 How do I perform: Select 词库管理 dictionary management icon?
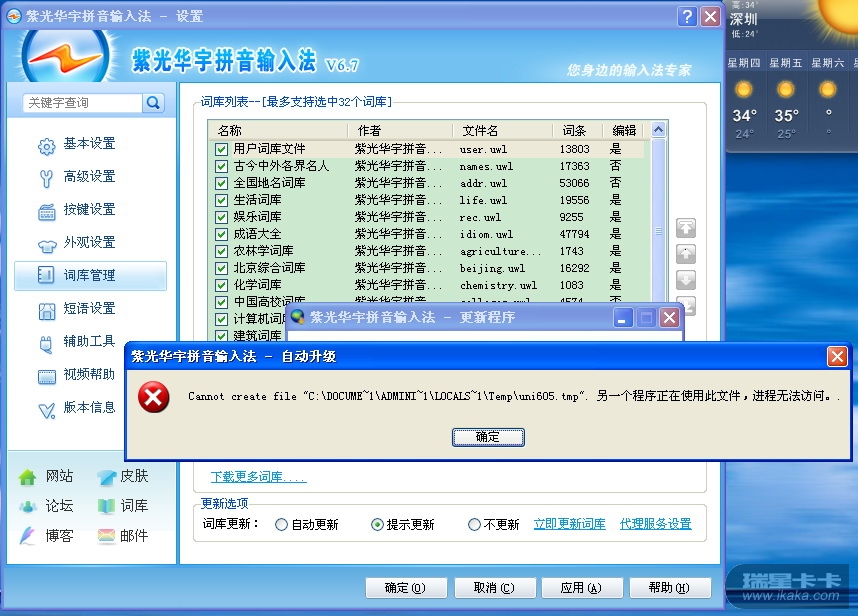[x=46, y=275]
